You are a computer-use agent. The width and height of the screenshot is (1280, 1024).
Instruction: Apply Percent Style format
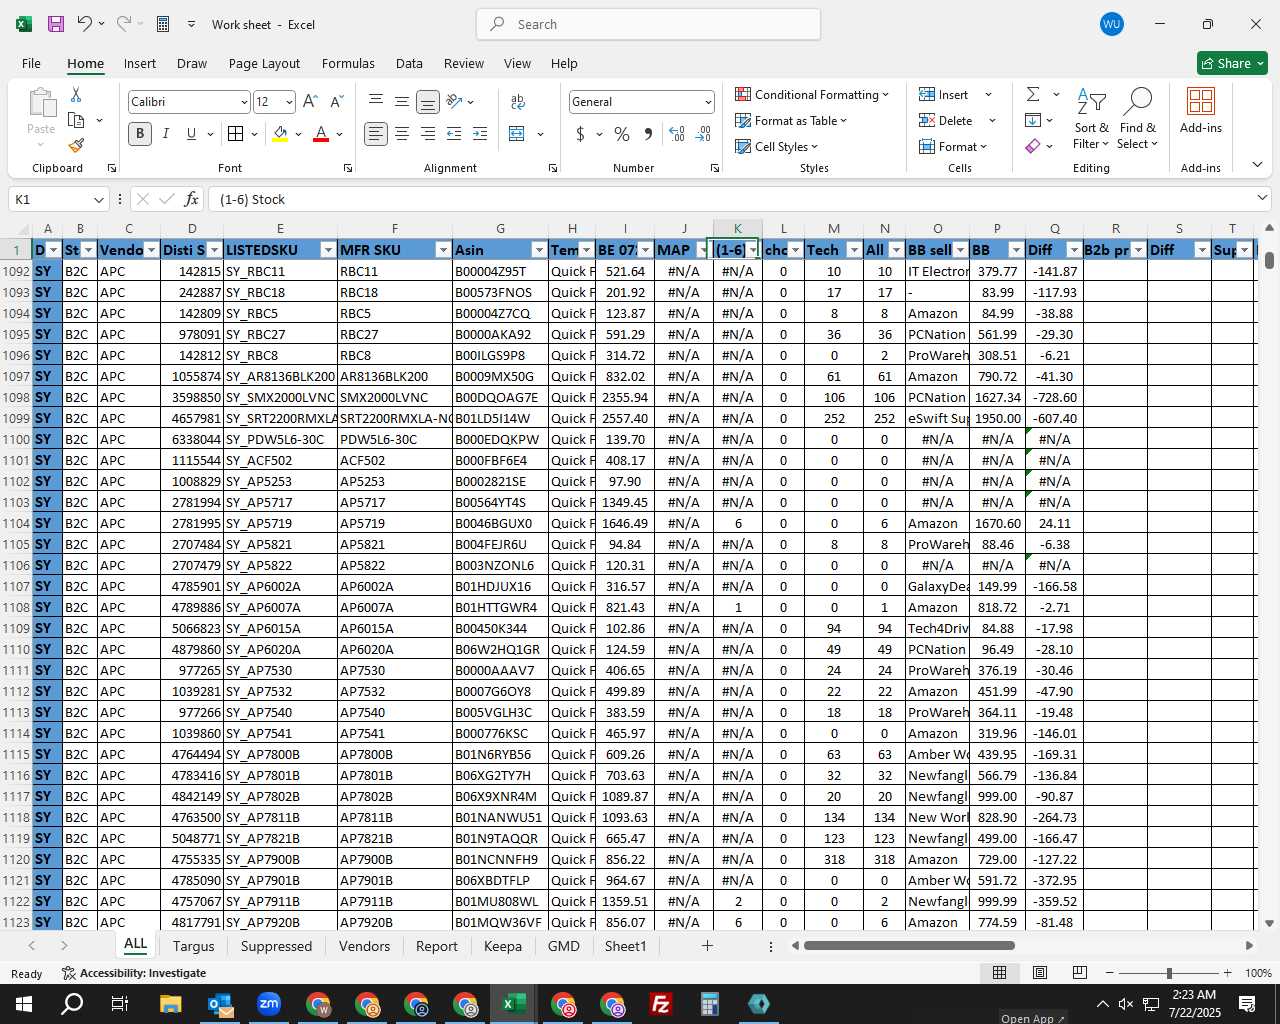tap(622, 134)
